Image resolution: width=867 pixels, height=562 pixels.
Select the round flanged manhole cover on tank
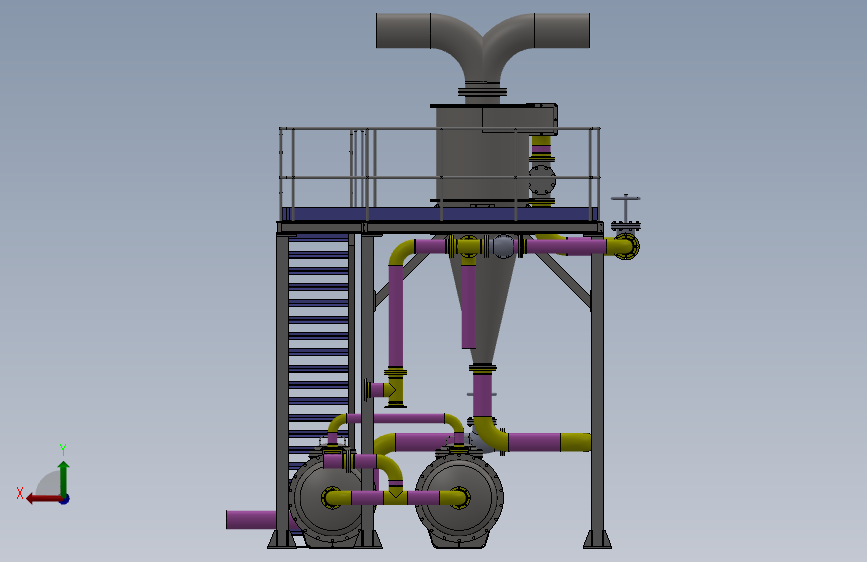pyautogui.click(x=542, y=180)
